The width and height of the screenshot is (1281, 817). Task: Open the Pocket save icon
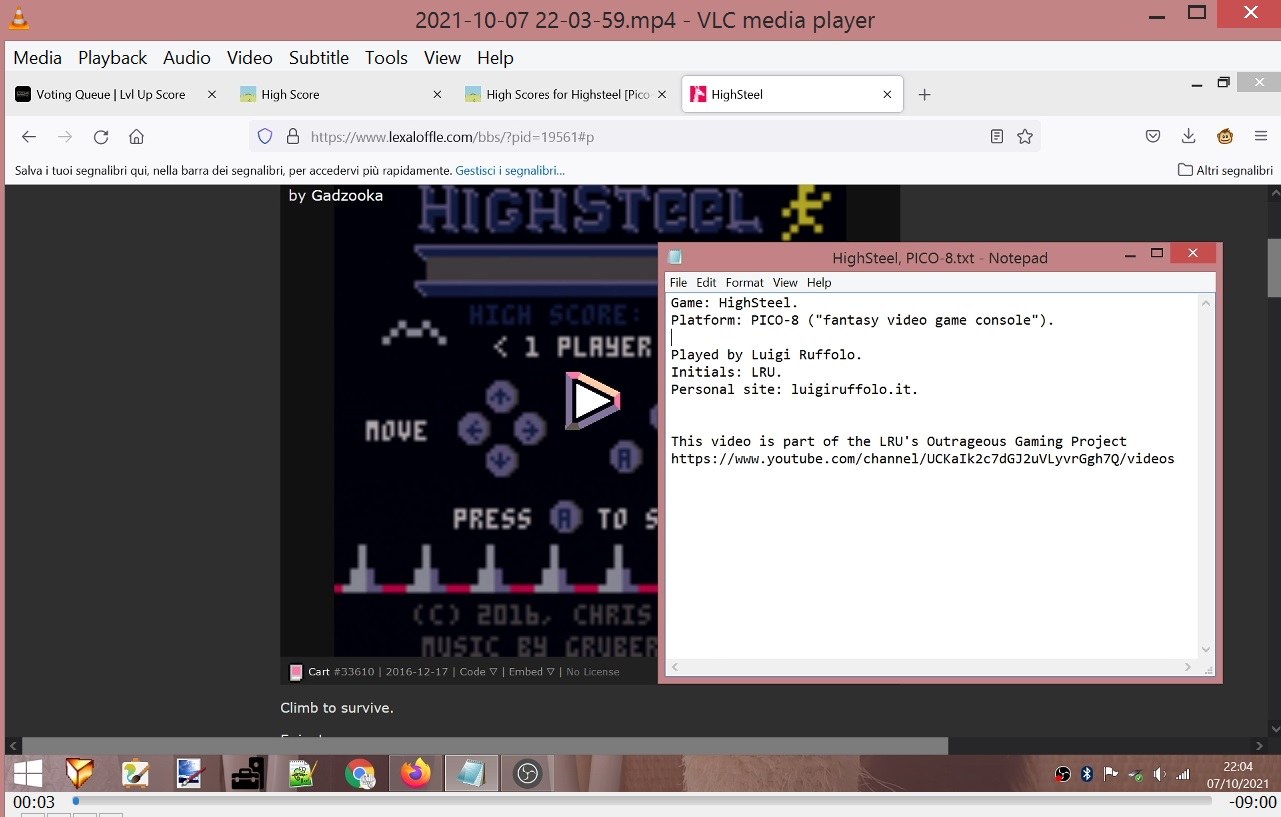(1153, 137)
